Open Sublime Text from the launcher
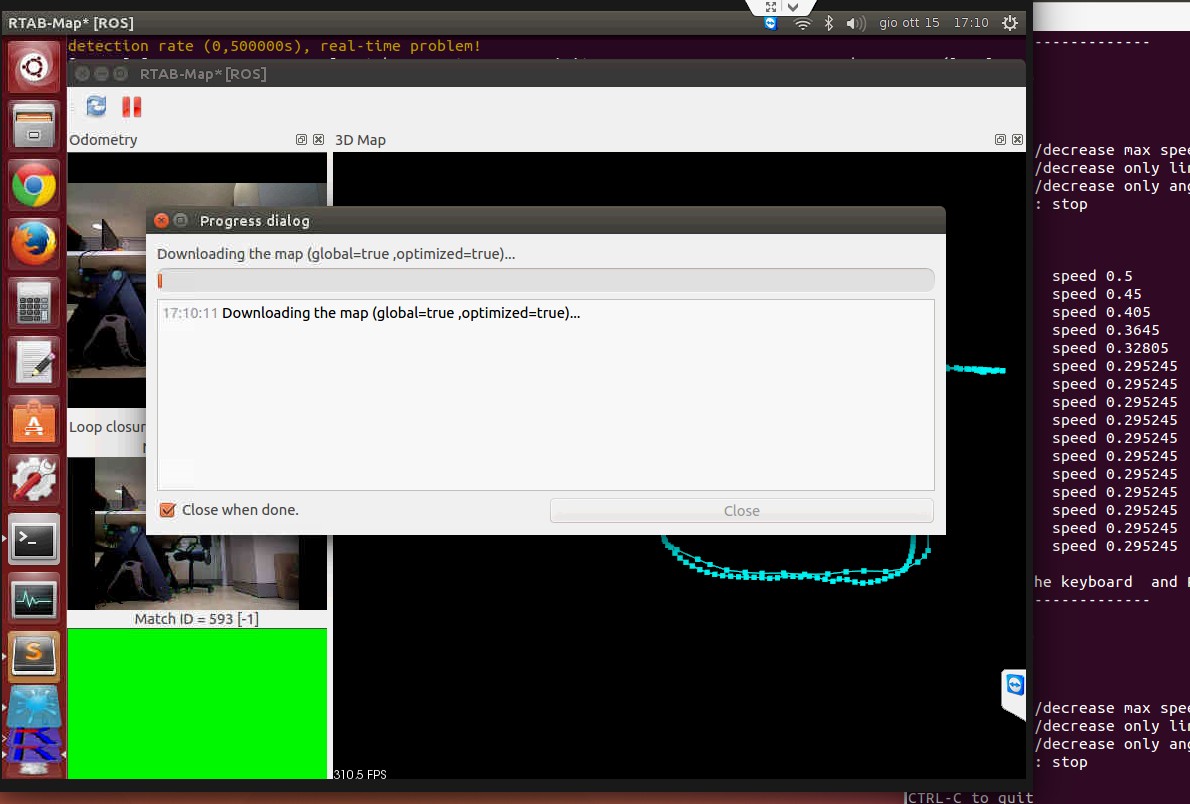Viewport: 1190px width, 804px height. click(34, 654)
